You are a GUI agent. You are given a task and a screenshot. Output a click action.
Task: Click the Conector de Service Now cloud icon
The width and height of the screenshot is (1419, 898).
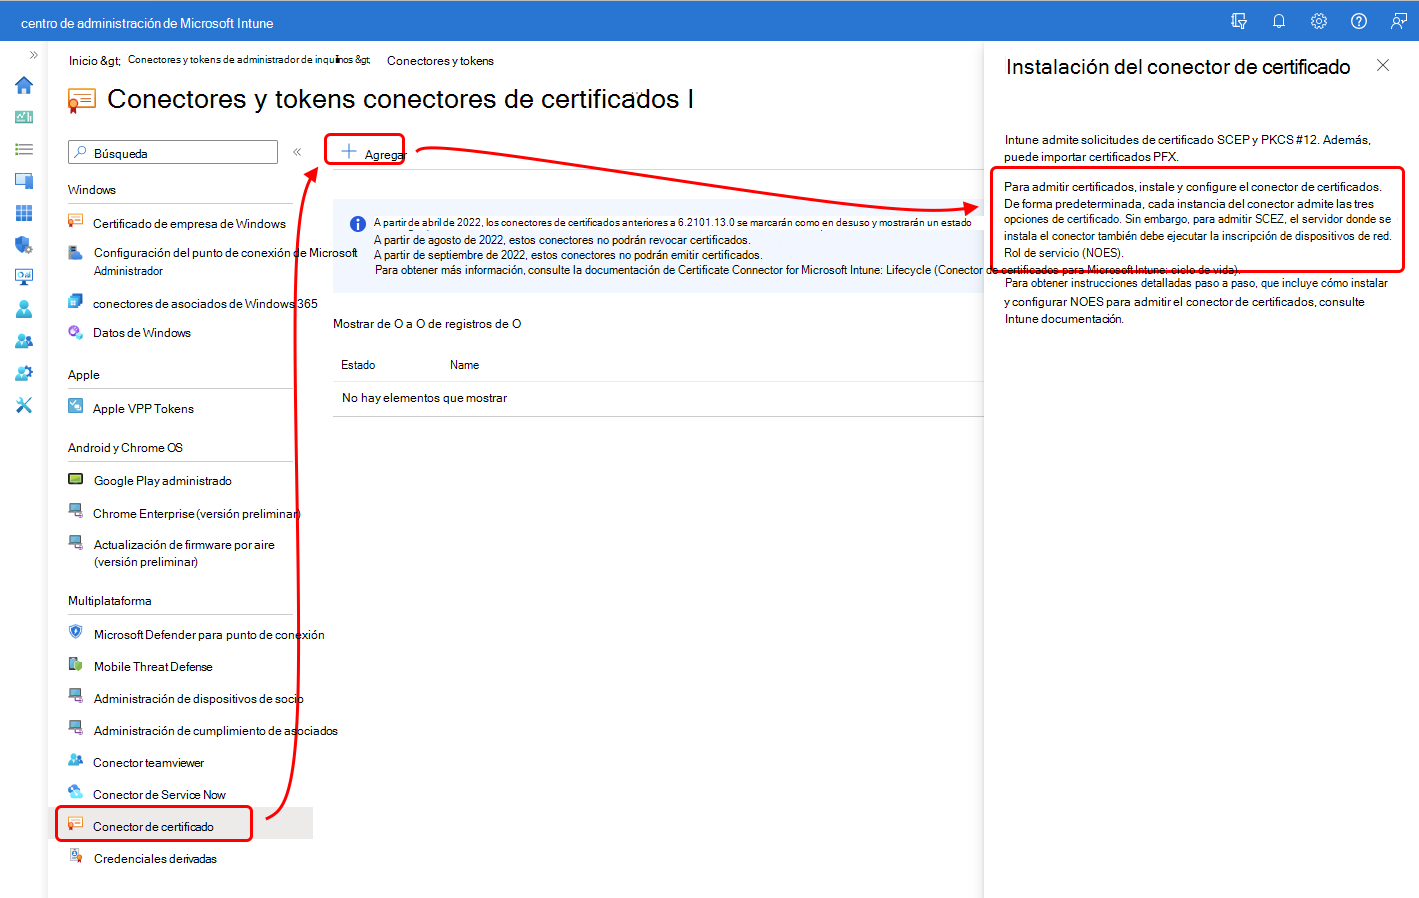(x=75, y=793)
